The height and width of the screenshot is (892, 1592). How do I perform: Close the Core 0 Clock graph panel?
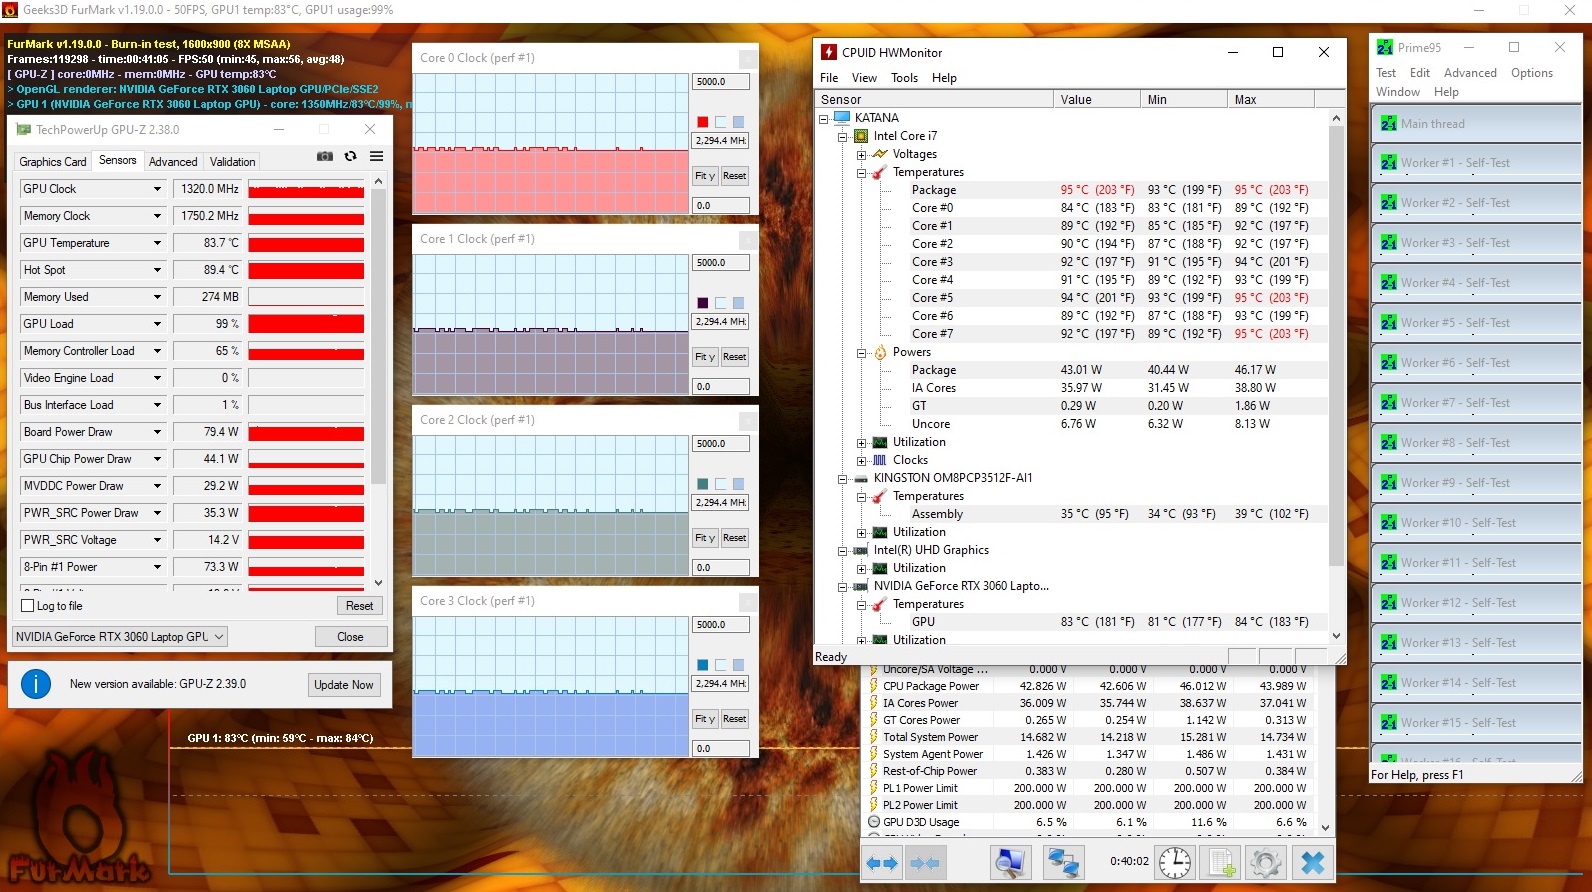(747, 59)
